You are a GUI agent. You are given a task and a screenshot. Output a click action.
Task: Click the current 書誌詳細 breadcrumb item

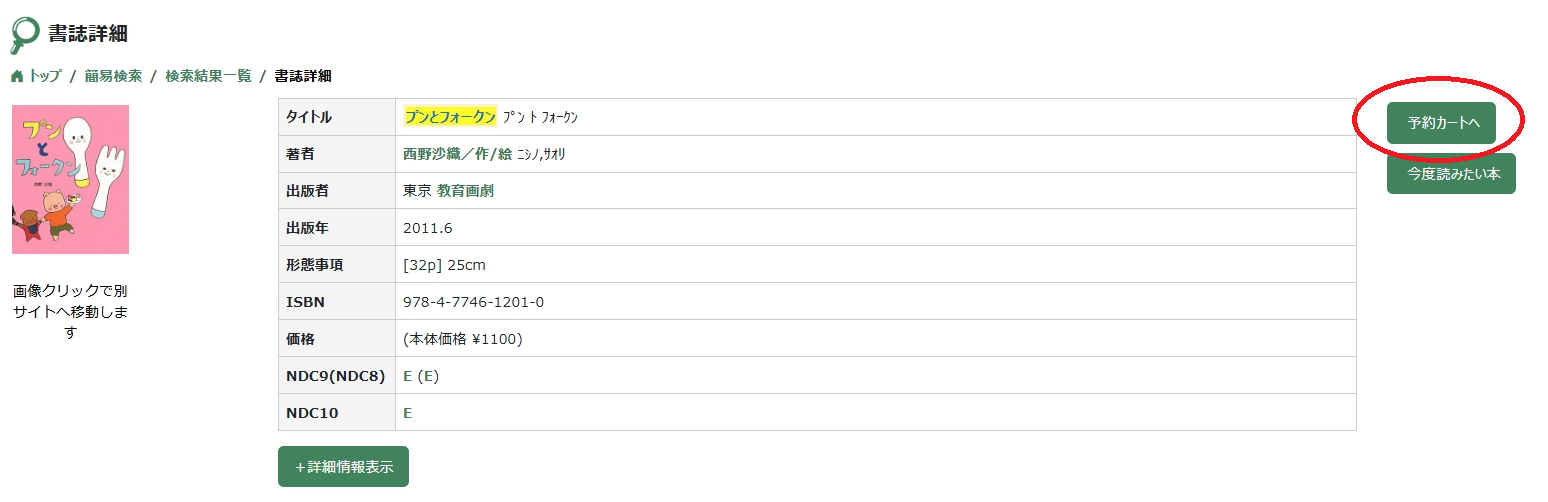[303, 76]
